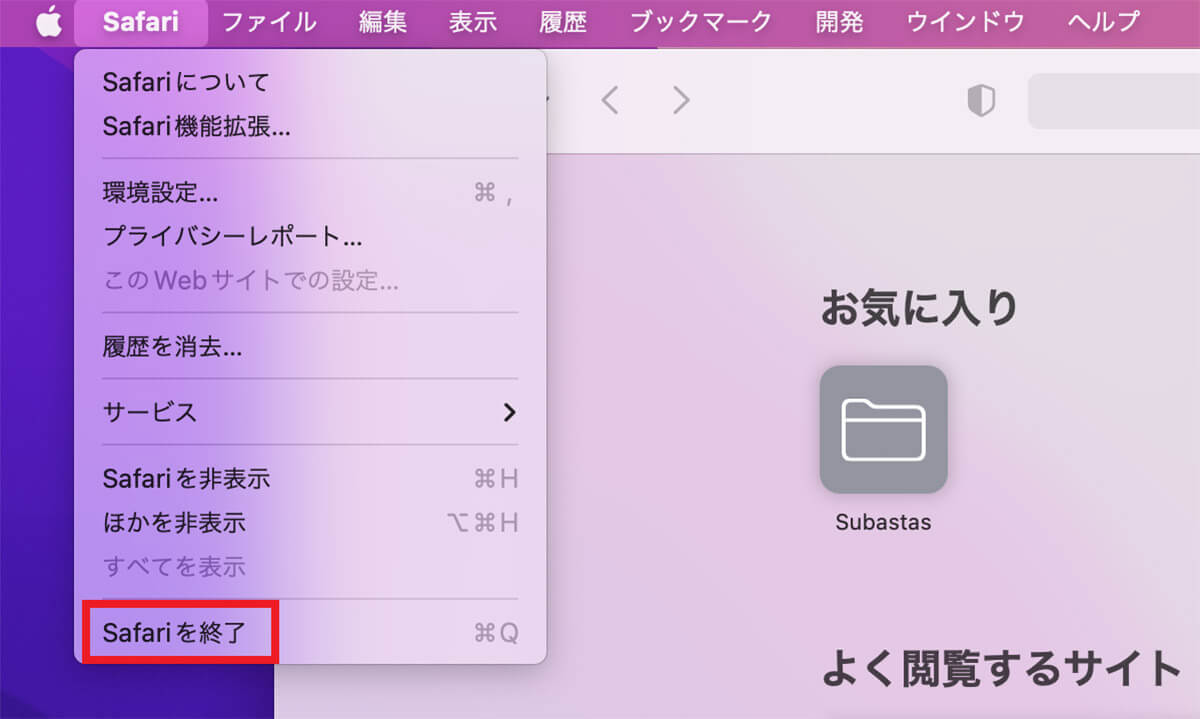Select Safariを終了 to quit
Image resolution: width=1200 pixels, height=719 pixels.
click(x=311, y=632)
